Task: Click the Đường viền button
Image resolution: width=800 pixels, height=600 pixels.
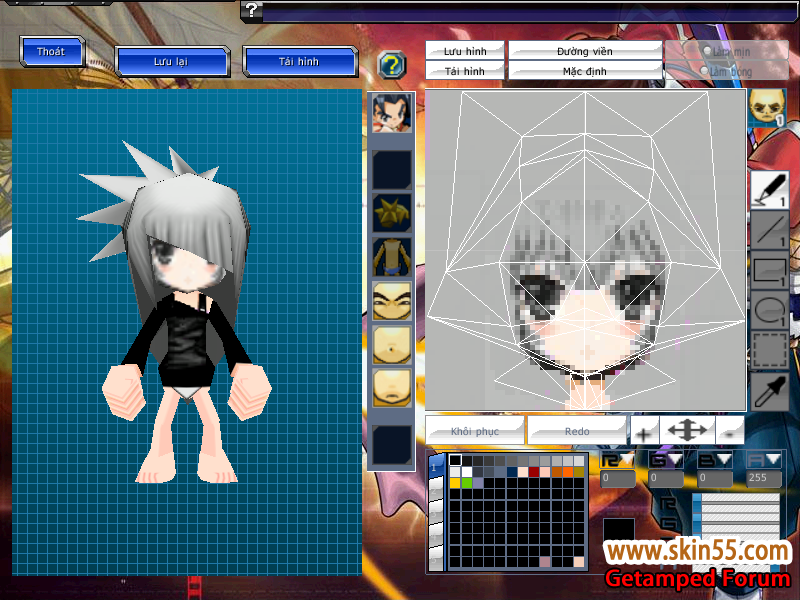Action: (x=585, y=51)
